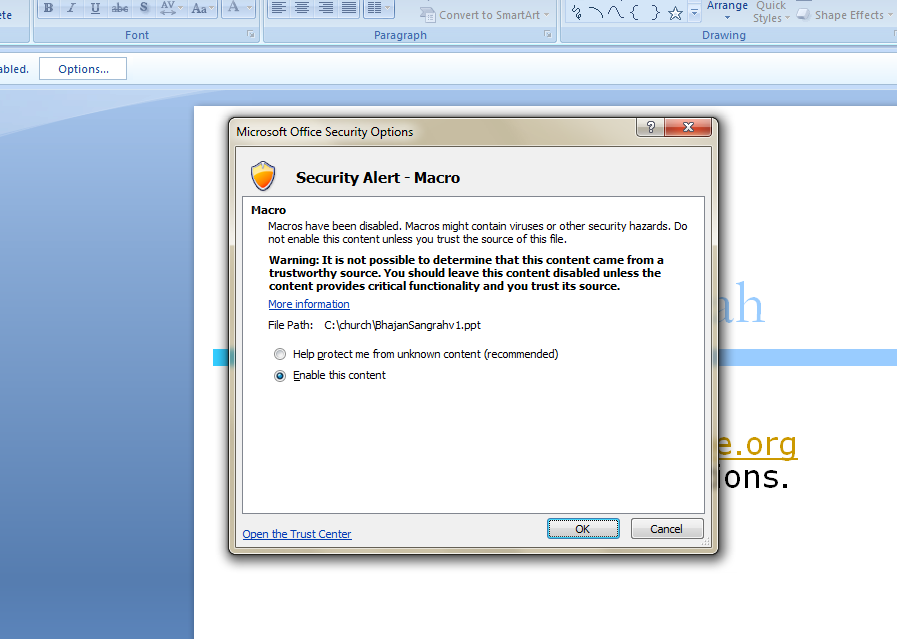Click the 'Paragraph' group label
Viewport: 897px width, 639px height.
400,35
